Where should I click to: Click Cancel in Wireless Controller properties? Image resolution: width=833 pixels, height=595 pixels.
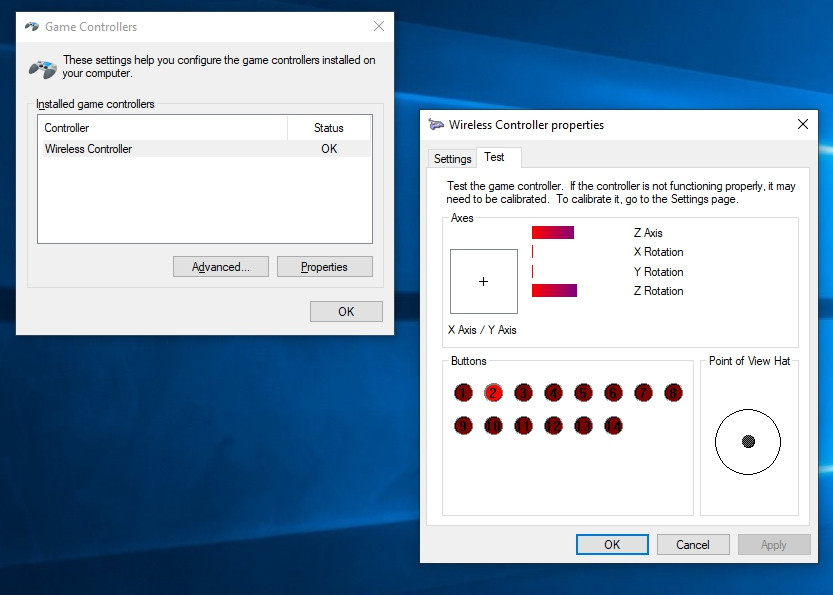pyautogui.click(x=692, y=545)
